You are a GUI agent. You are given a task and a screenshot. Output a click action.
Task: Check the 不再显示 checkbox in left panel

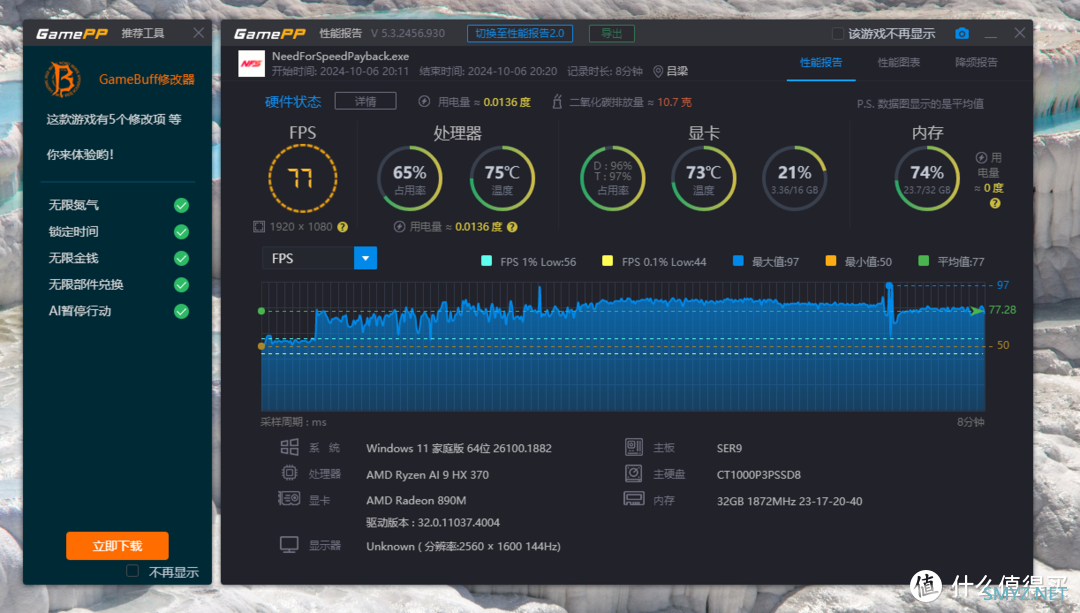tap(133, 571)
